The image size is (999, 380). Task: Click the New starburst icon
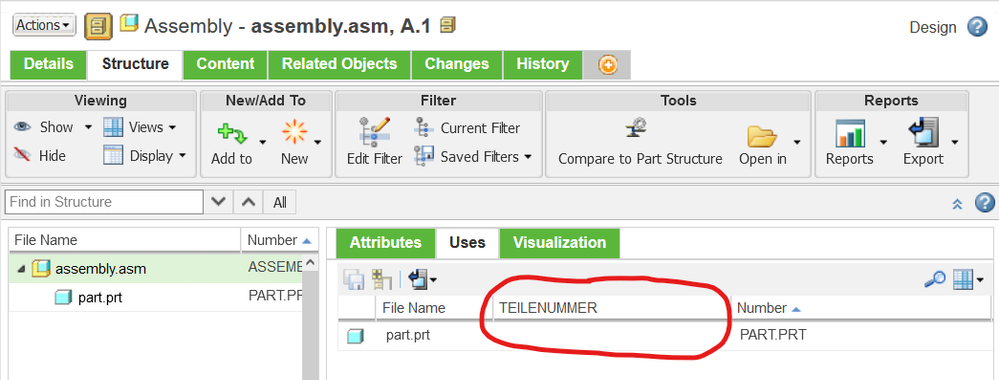(x=294, y=133)
